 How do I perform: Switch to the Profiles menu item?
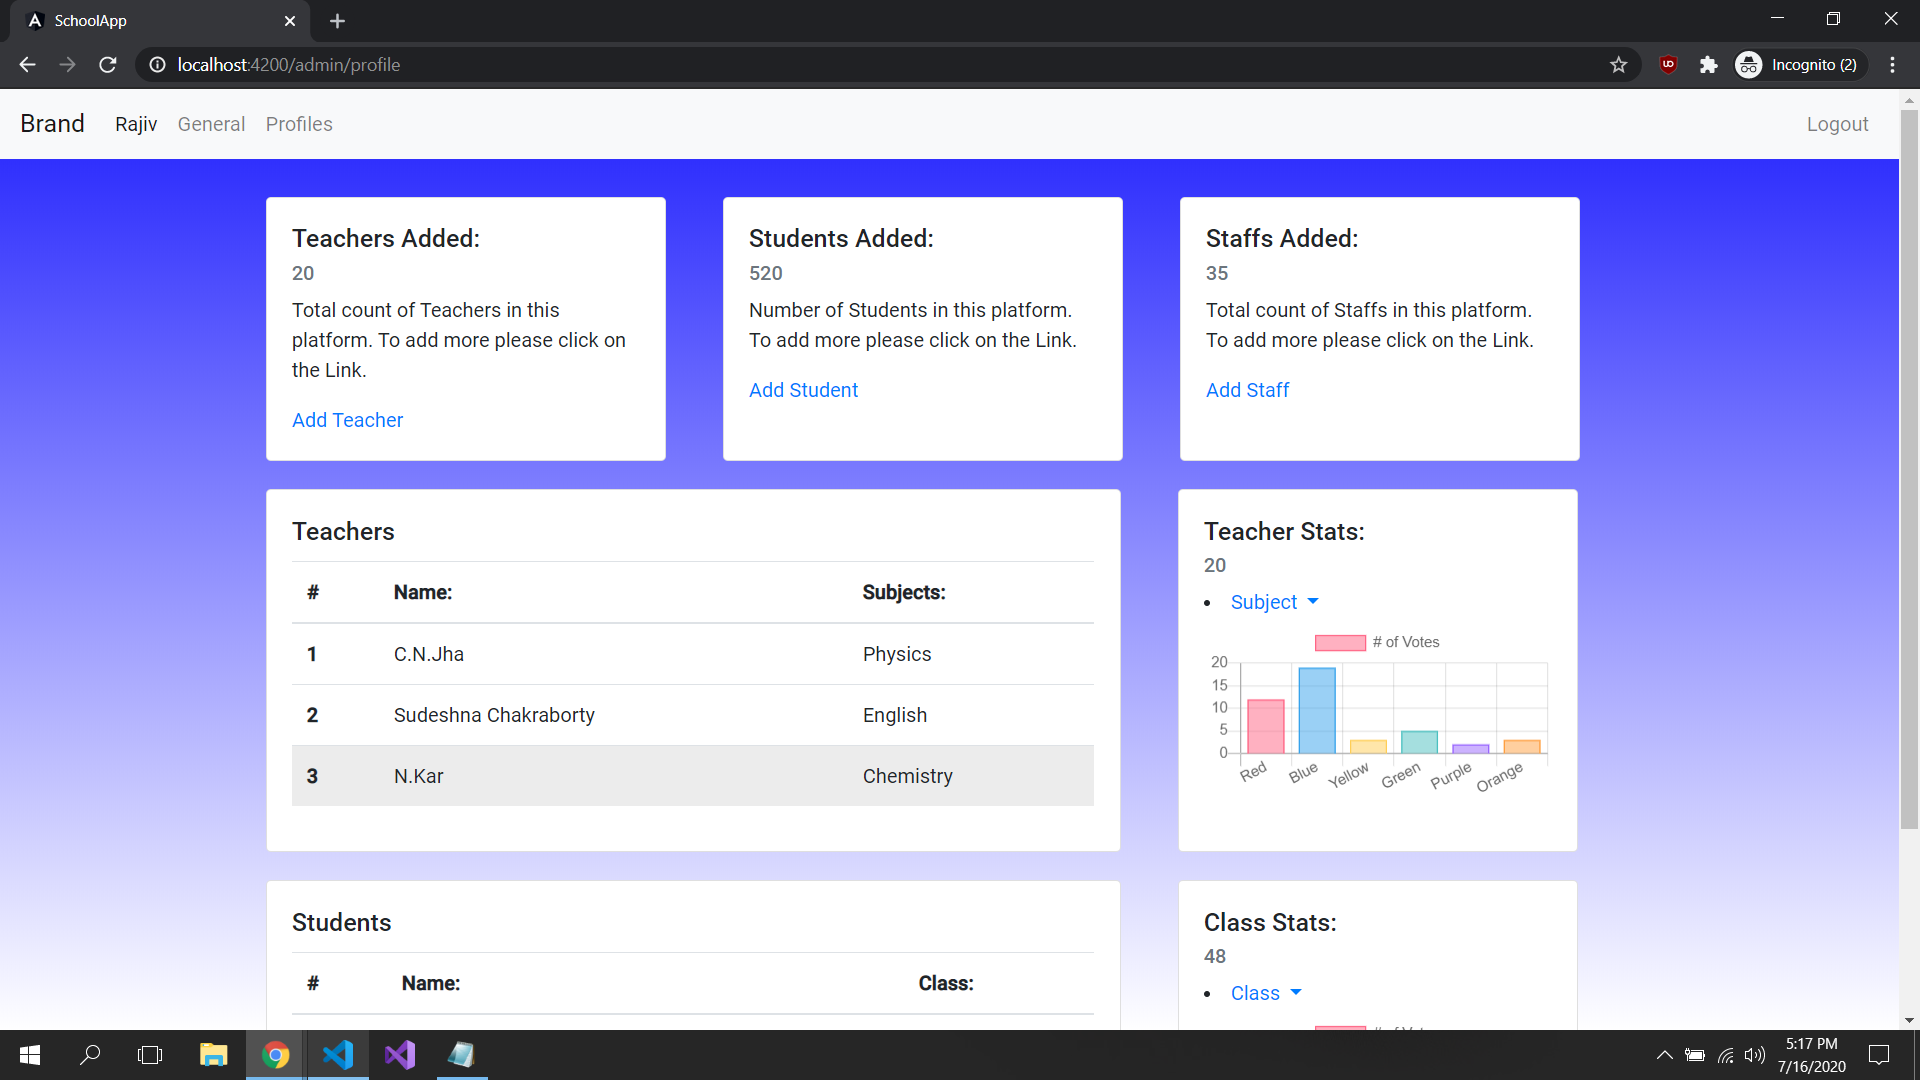(299, 123)
